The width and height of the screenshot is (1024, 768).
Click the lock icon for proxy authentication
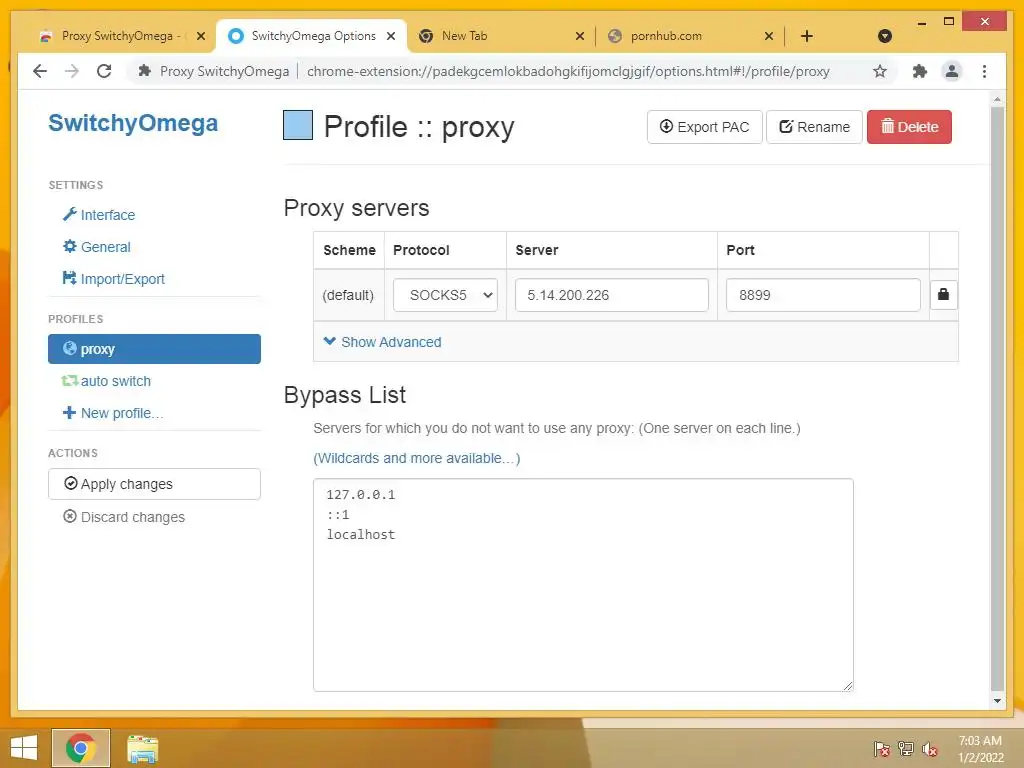click(x=943, y=295)
